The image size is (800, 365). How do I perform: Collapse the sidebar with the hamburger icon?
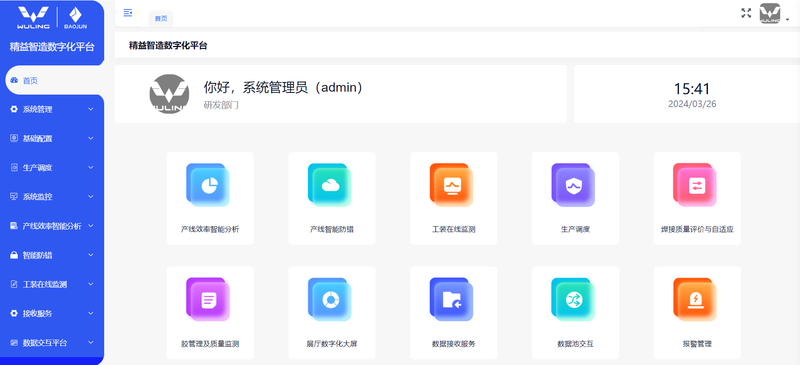point(128,13)
